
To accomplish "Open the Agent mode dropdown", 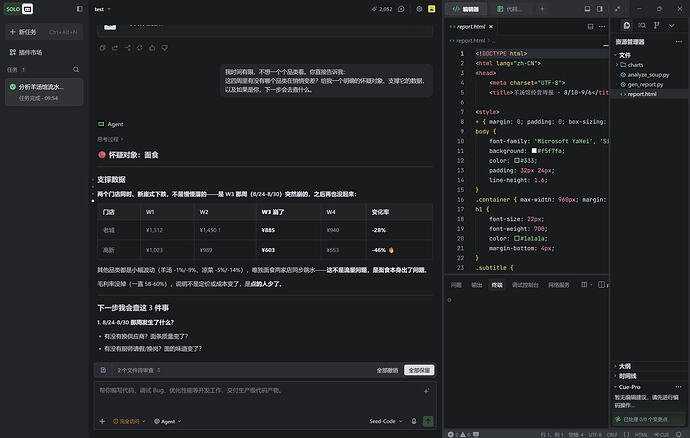I will [168, 421].
